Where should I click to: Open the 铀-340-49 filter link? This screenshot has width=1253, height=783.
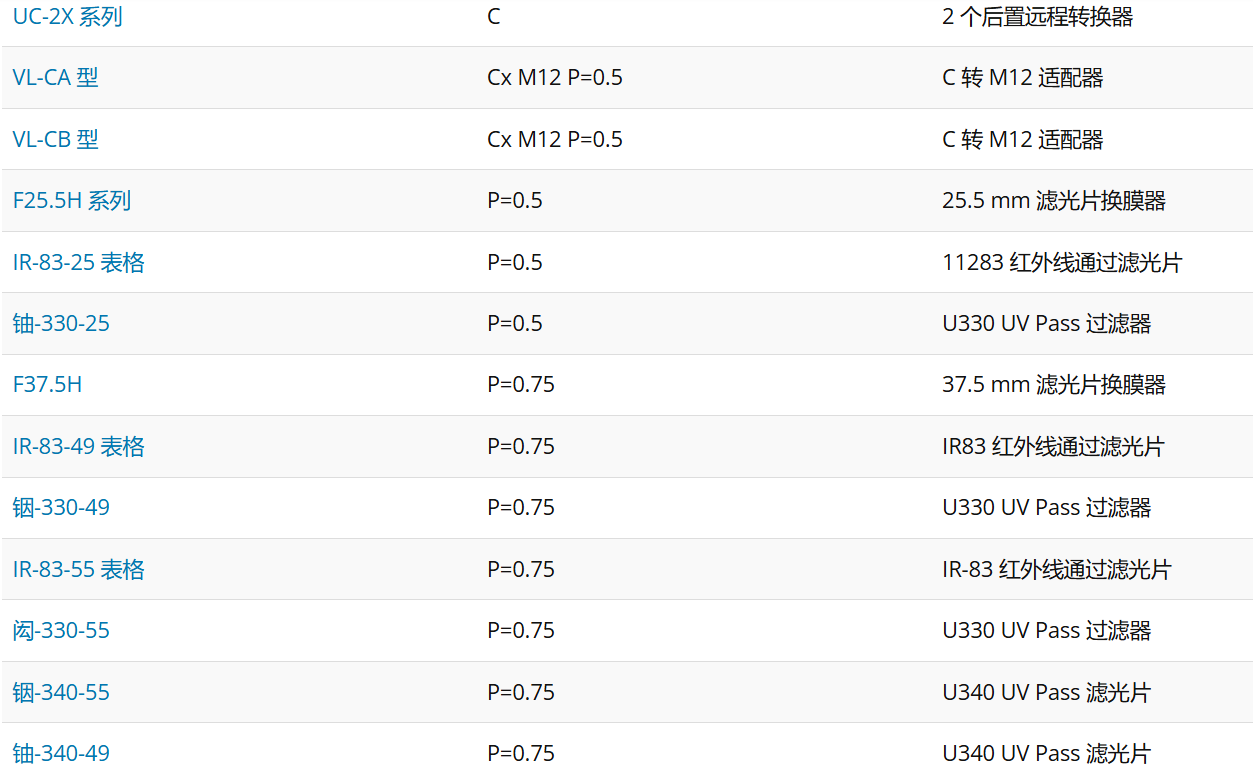[x=61, y=753]
